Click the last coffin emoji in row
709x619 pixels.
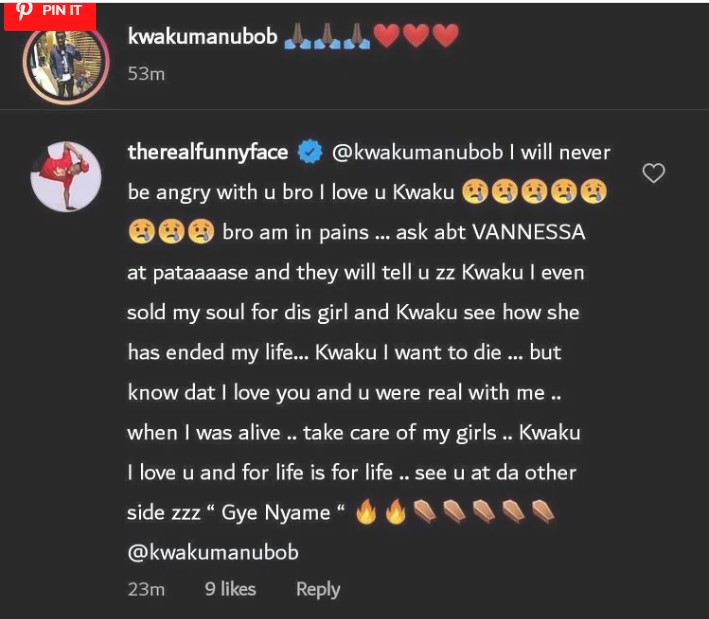[x=543, y=512]
